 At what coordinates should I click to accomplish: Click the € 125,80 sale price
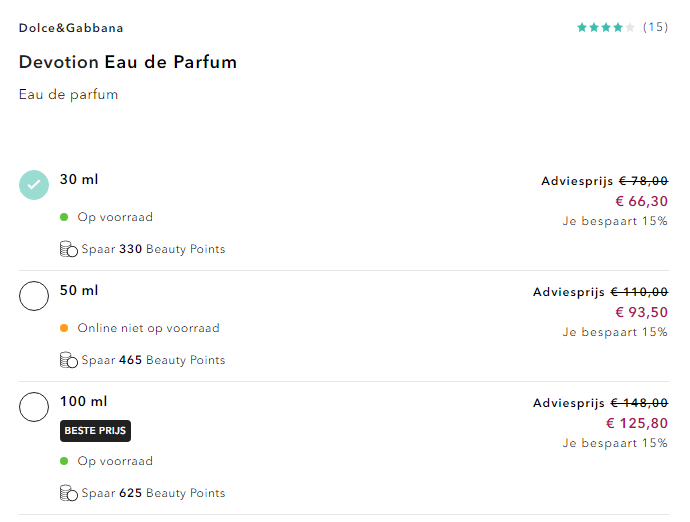click(637, 423)
